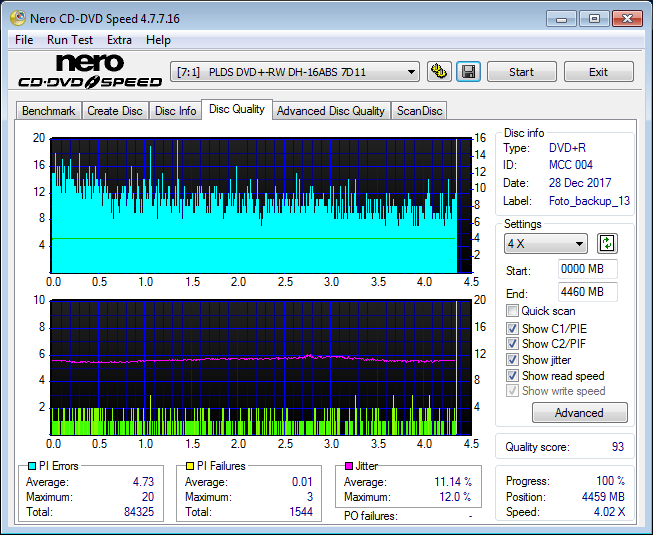Click the progress value 100 %
Screen dimensions: 653x535
611,481
